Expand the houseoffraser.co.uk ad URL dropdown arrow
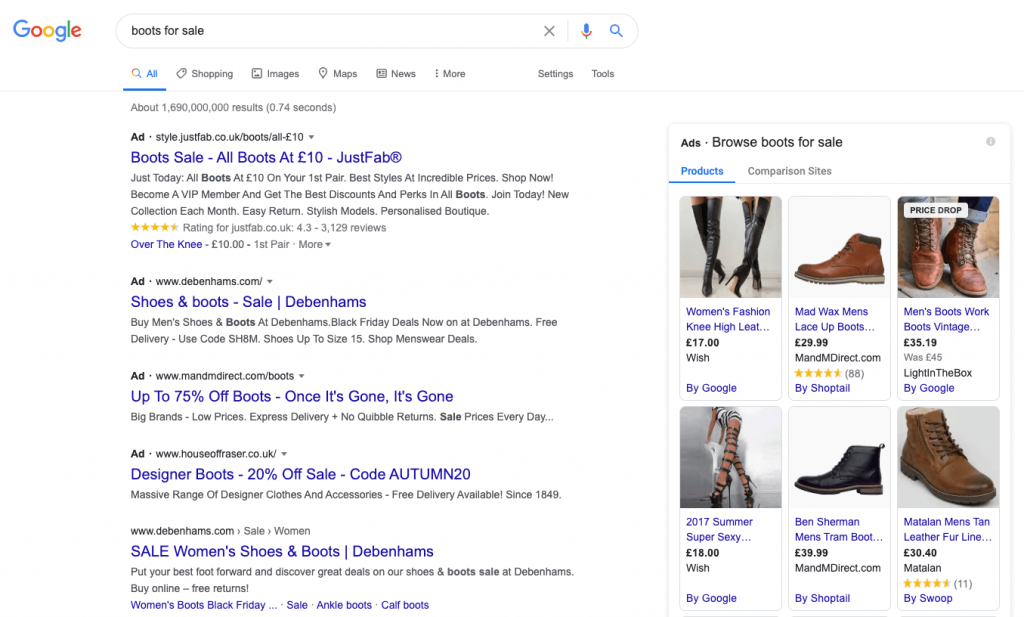 [x=284, y=454]
